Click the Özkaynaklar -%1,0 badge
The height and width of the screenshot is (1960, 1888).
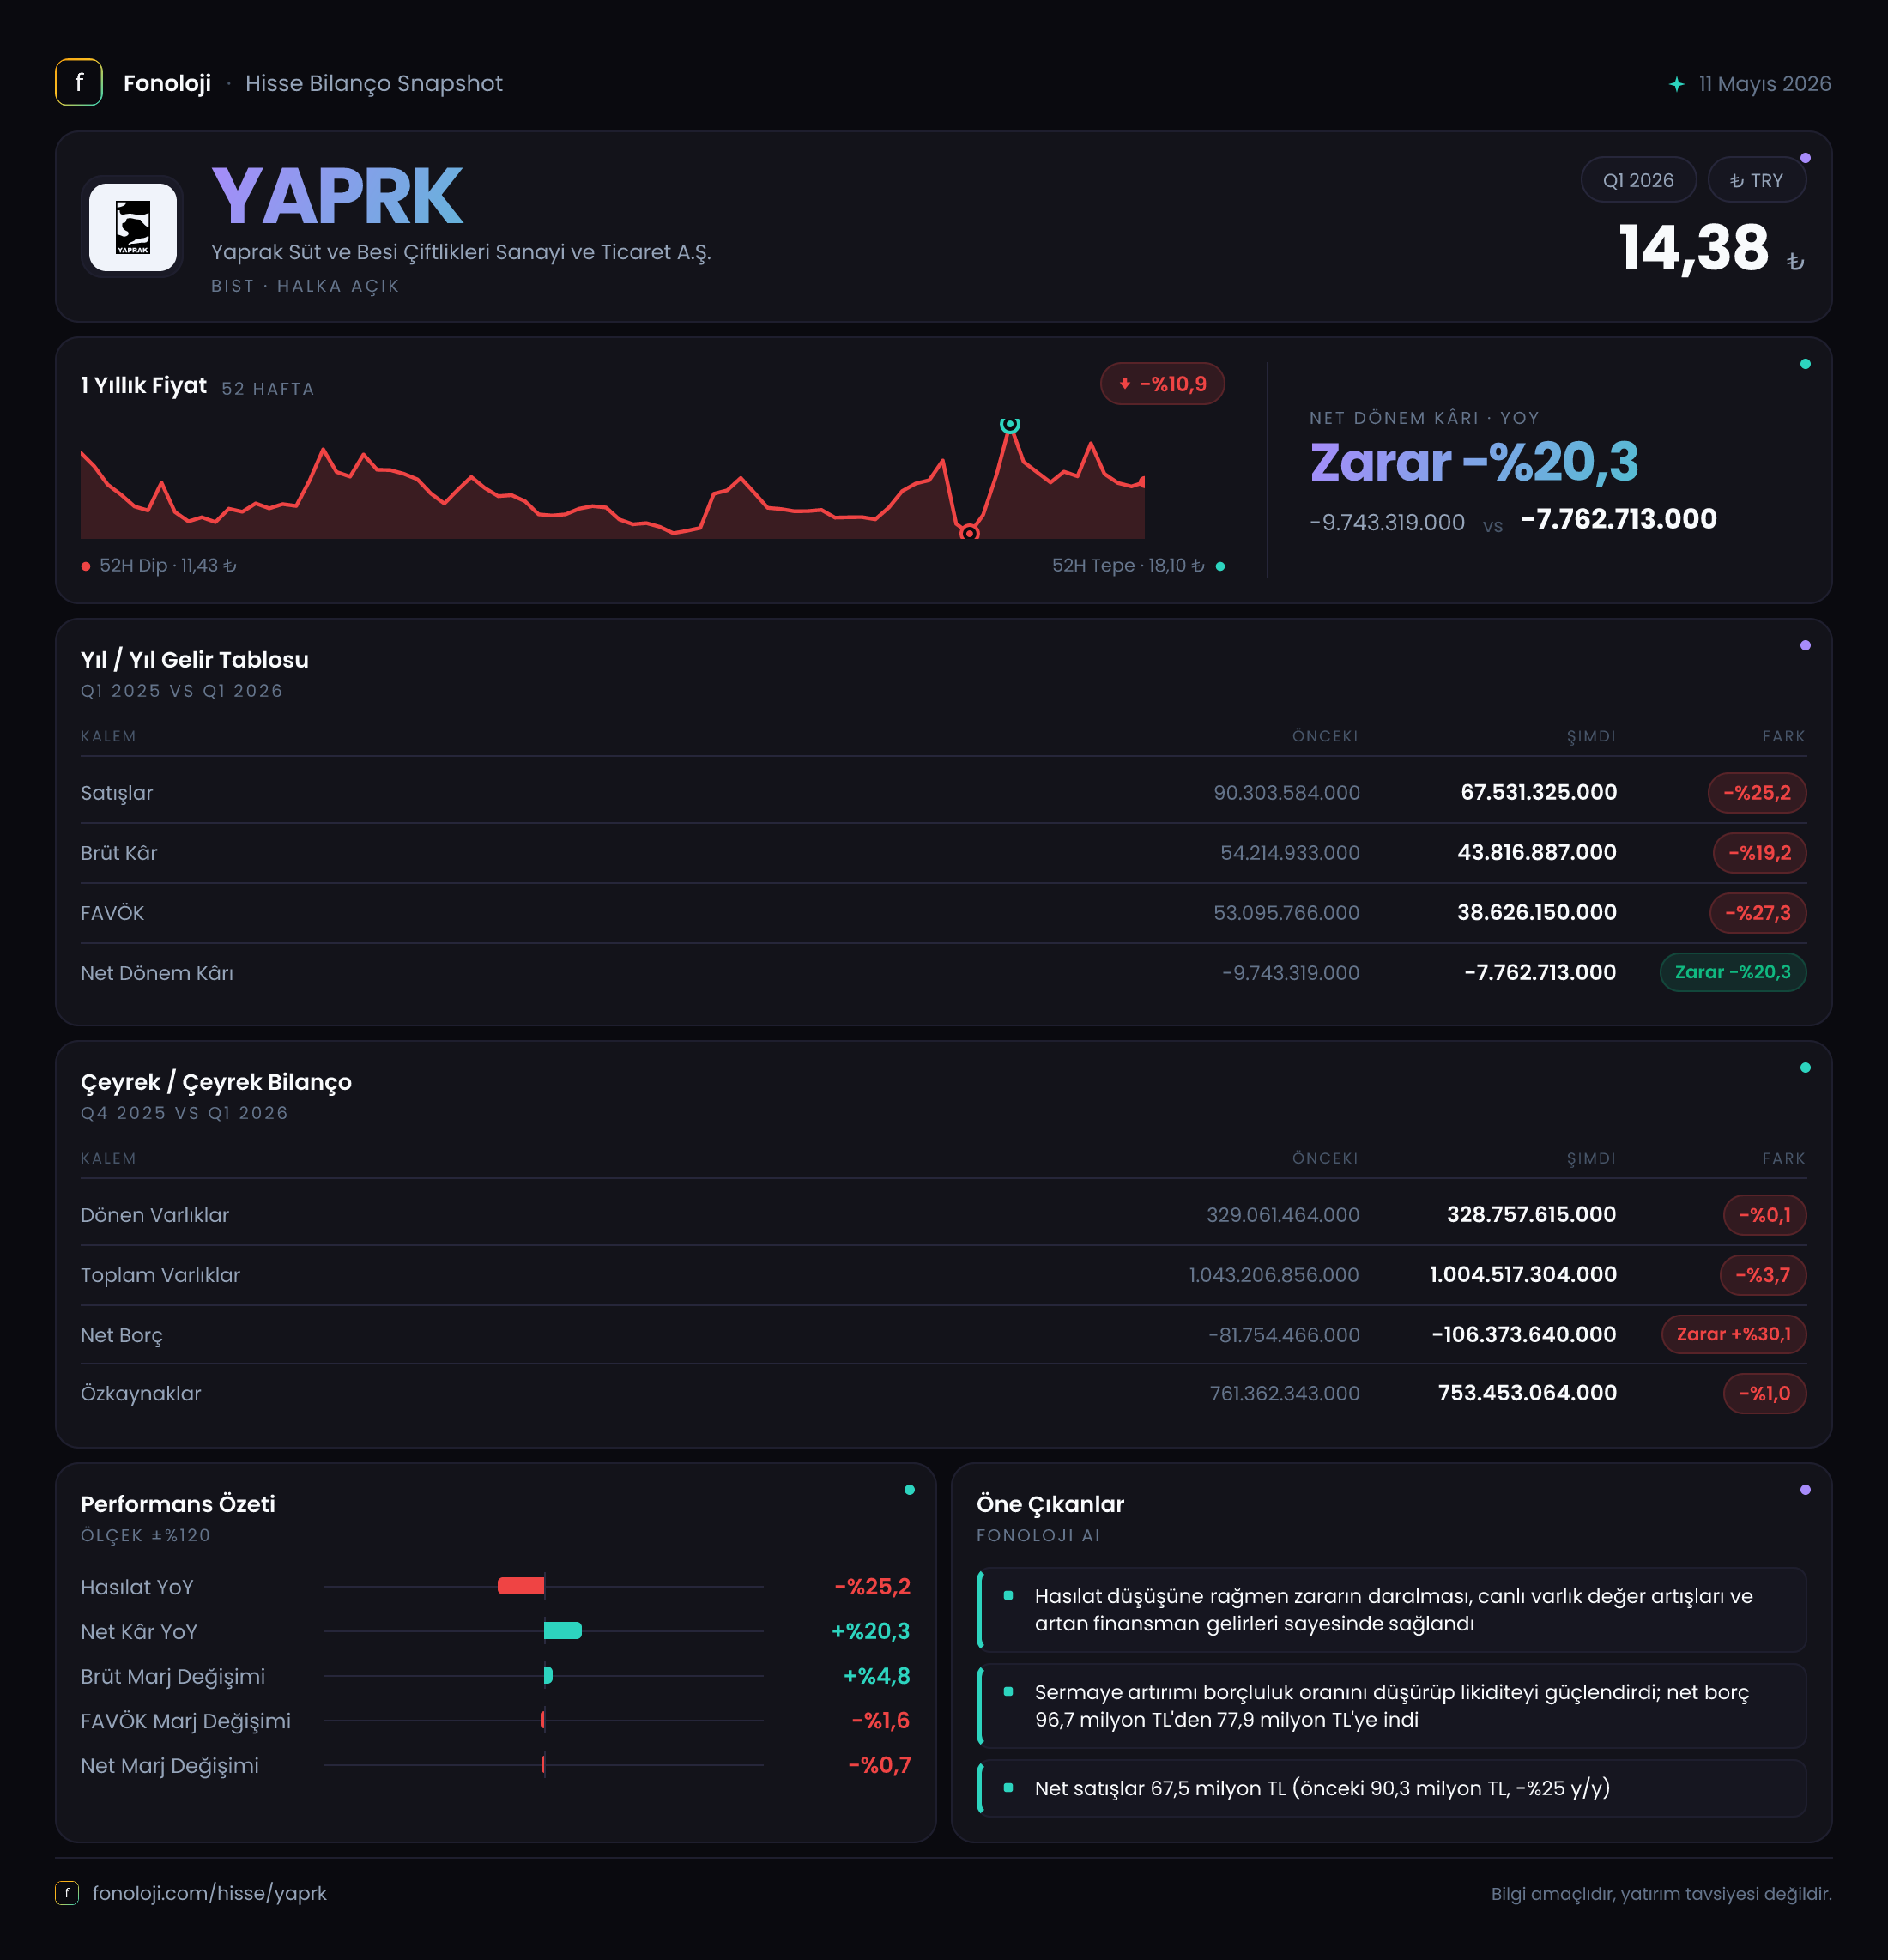coord(1765,1393)
